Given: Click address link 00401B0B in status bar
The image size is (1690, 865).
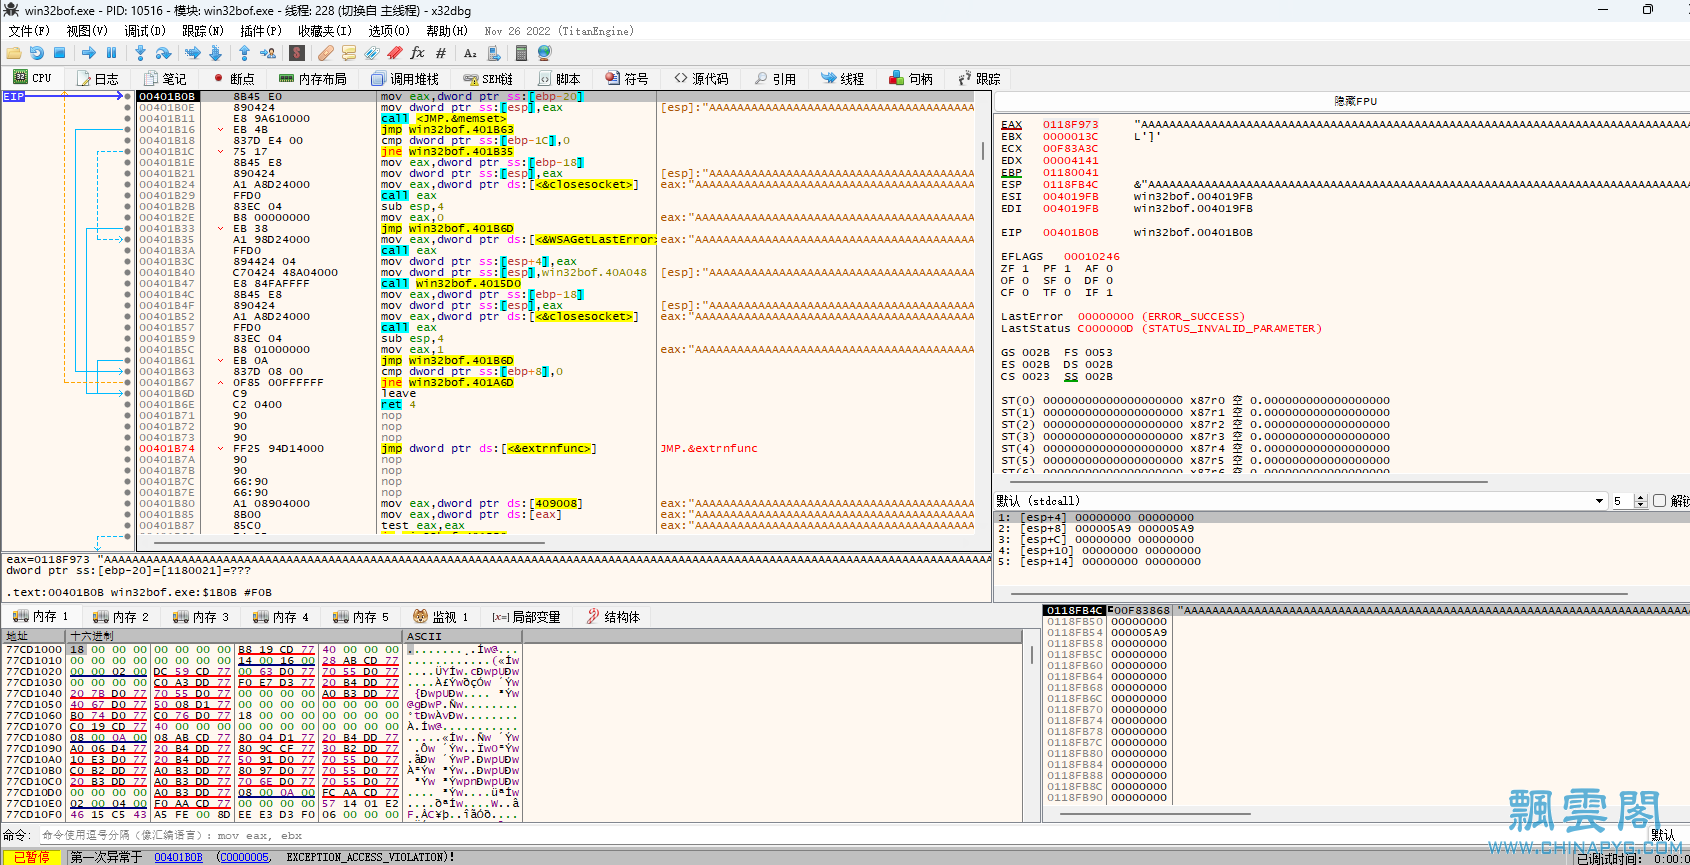Looking at the screenshot, I should [178, 857].
